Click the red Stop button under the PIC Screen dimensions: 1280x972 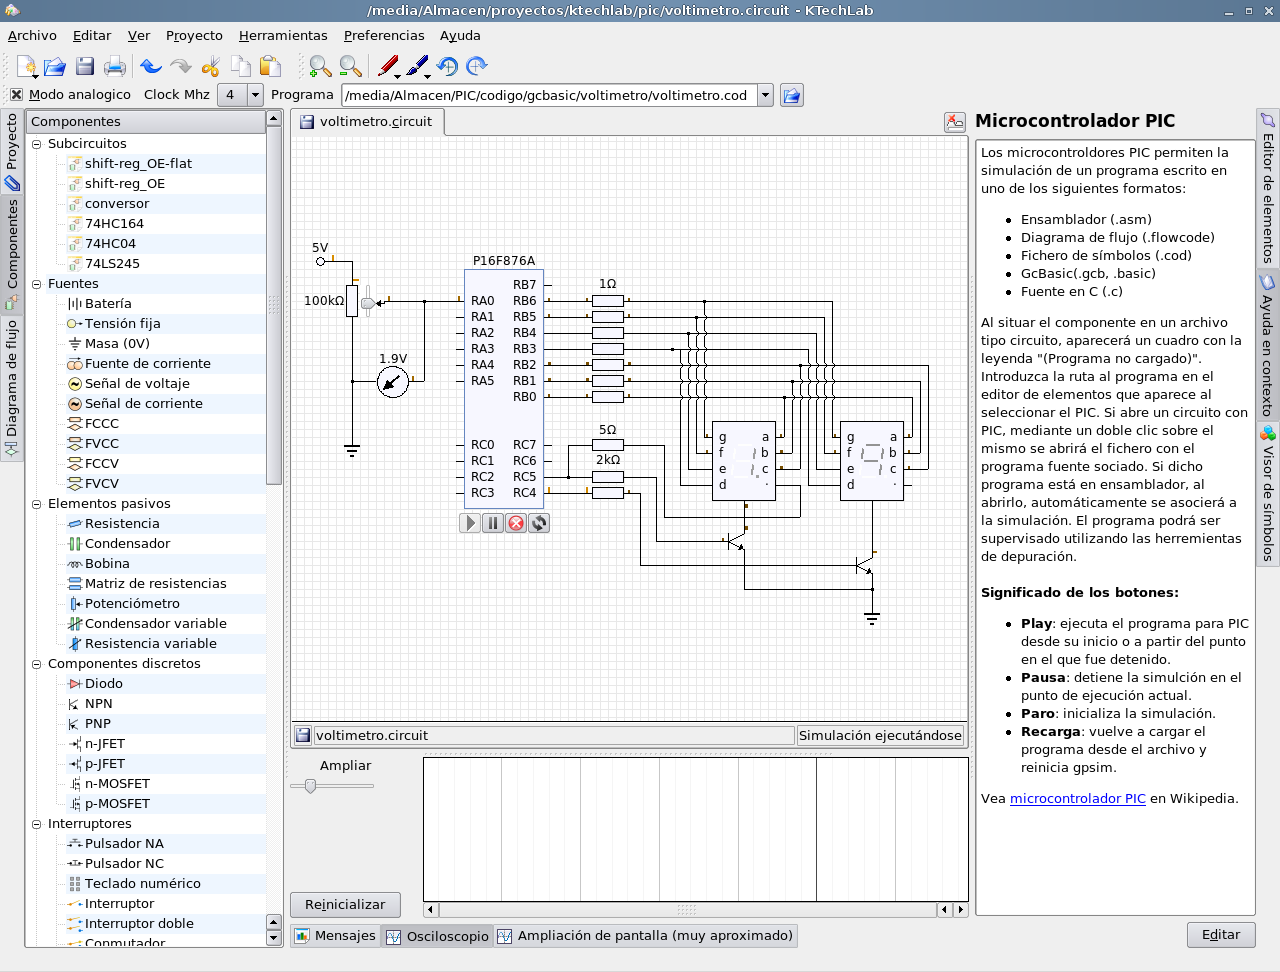(516, 523)
